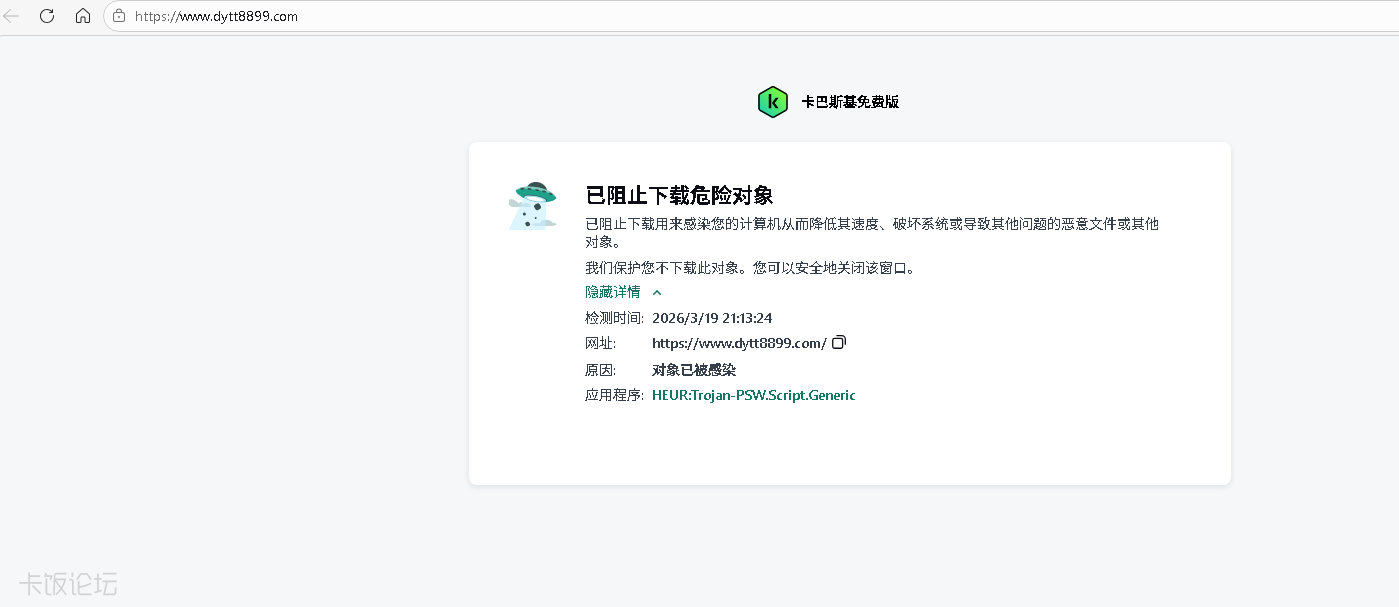1399x607 pixels.
Task: Copy the blocked URL with the copy icon
Action: click(x=839, y=343)
